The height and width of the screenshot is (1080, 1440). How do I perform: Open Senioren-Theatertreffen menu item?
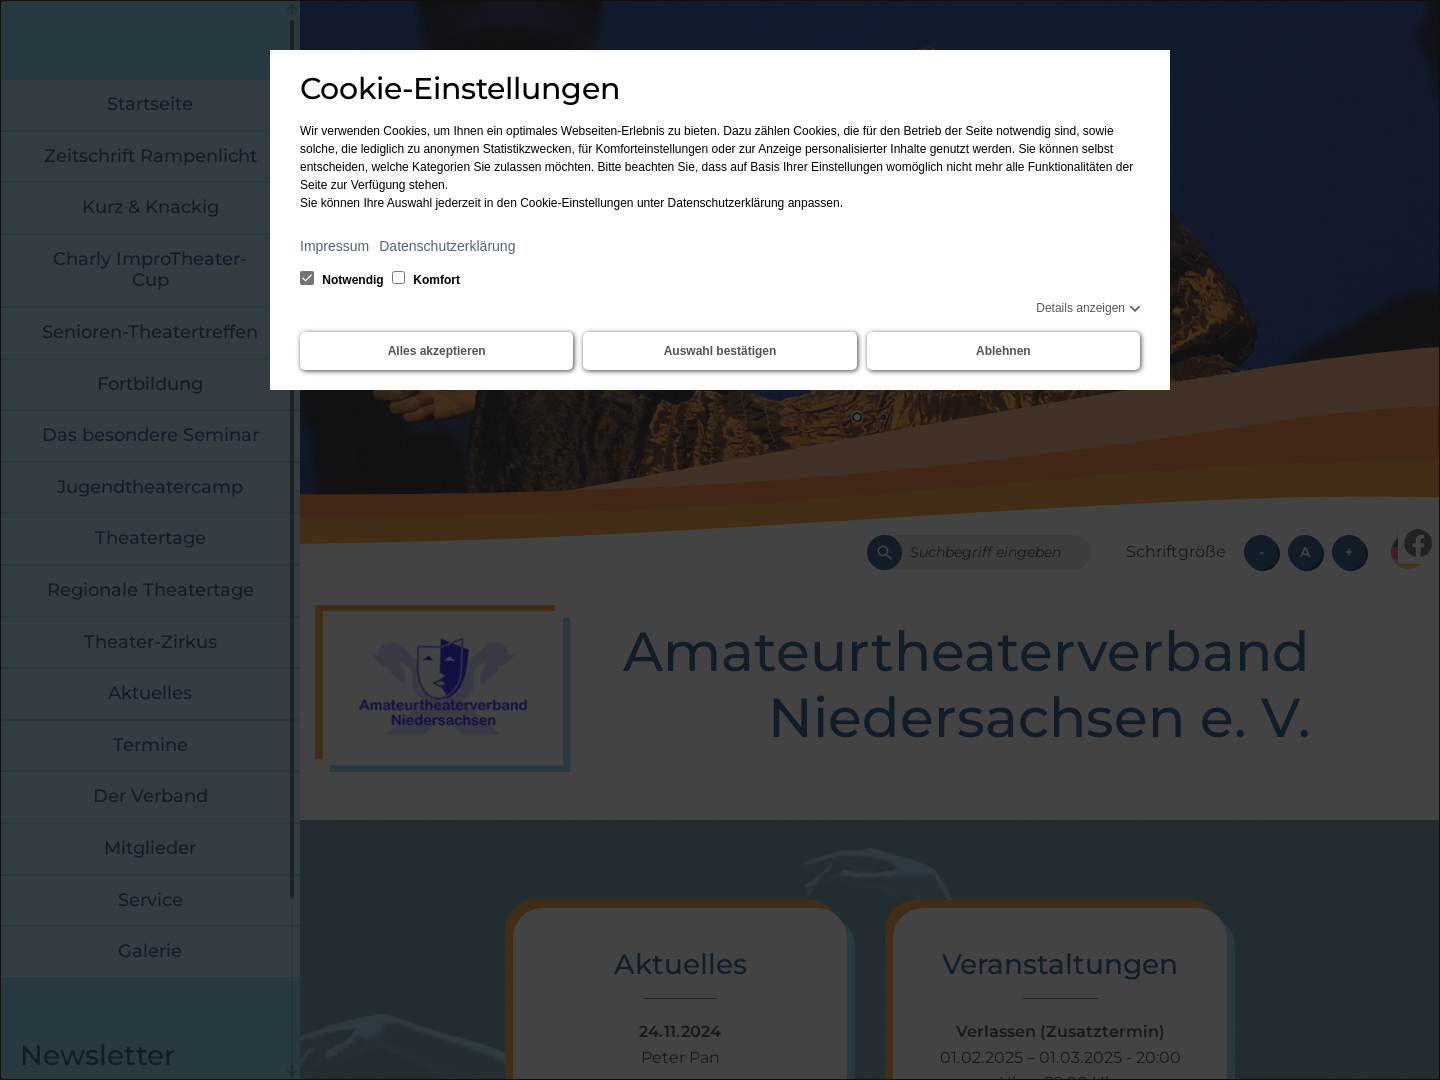click(150, 332)
